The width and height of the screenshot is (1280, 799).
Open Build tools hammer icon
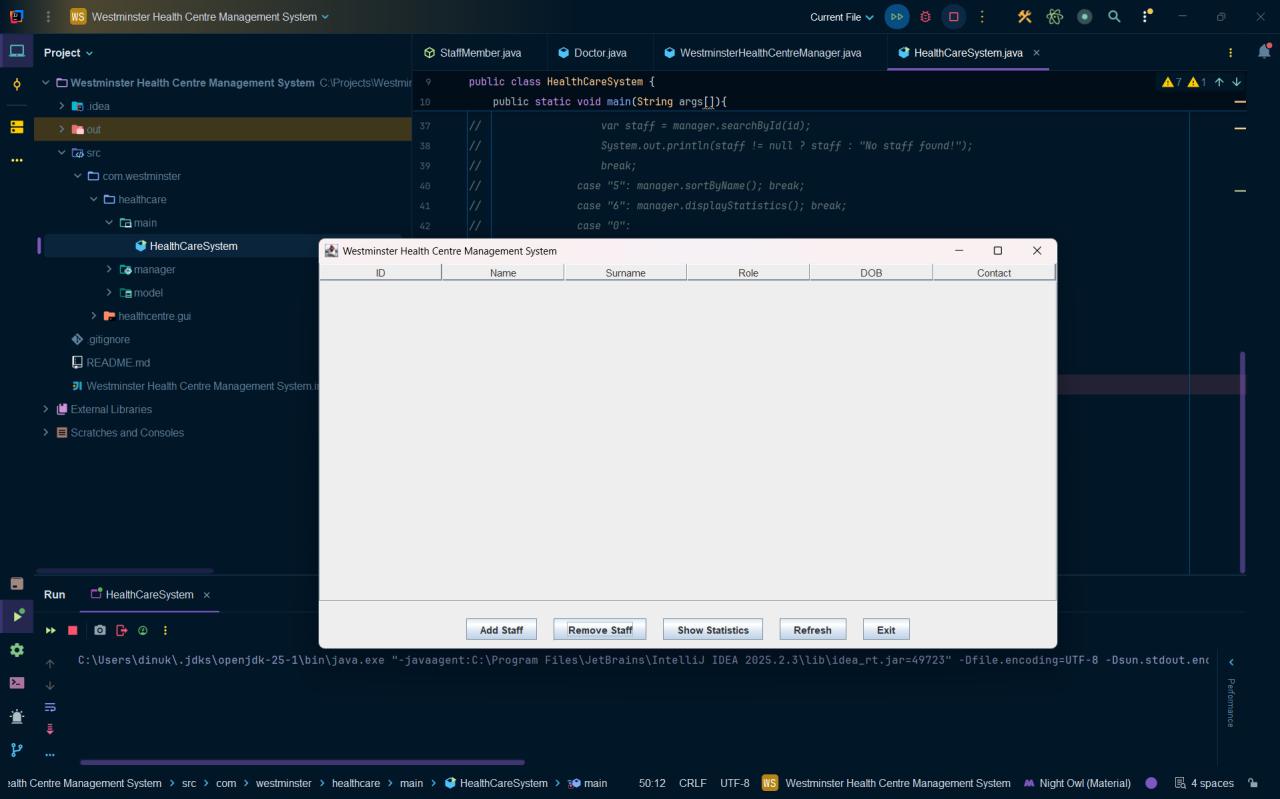coord(1024,17)
